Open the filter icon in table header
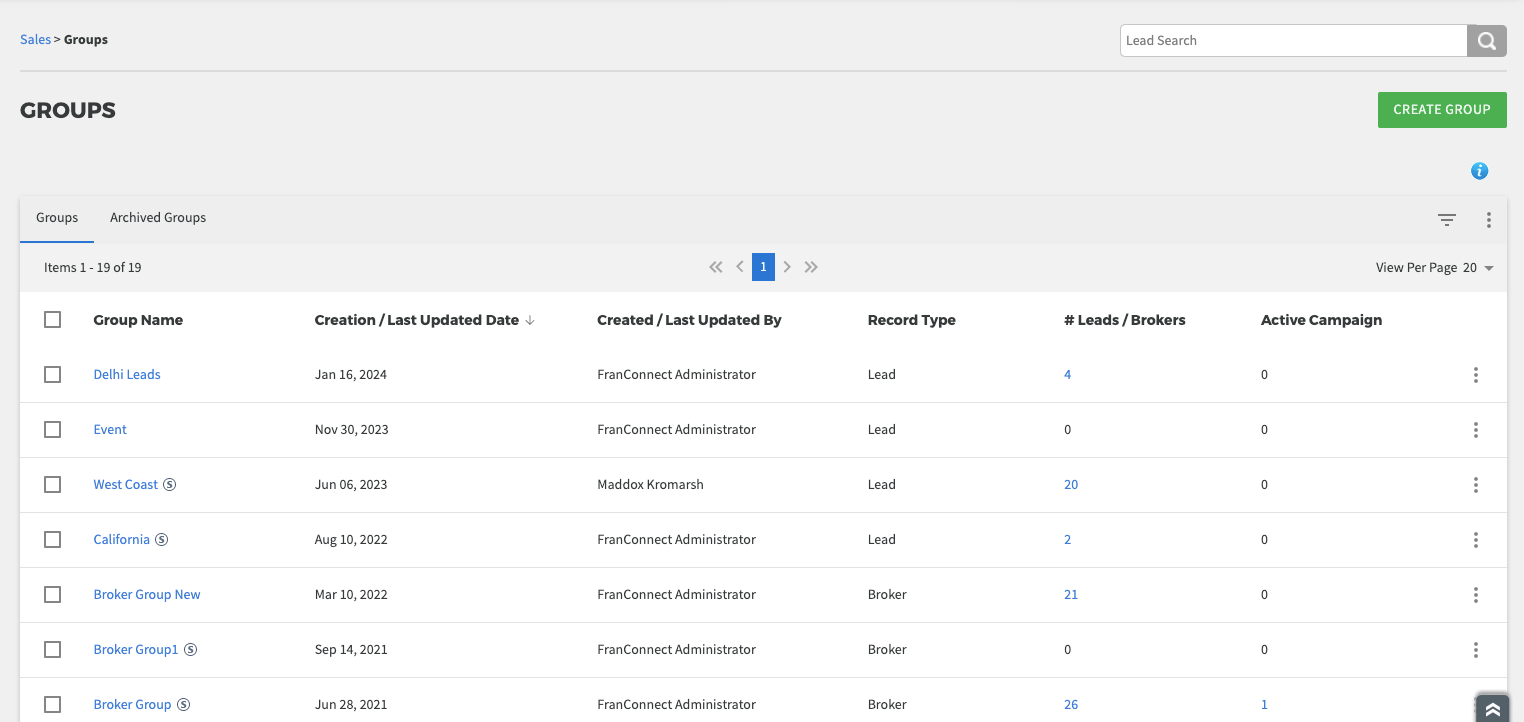The height and width of the screenshot is (722, 1524). tap(1446, 220)
